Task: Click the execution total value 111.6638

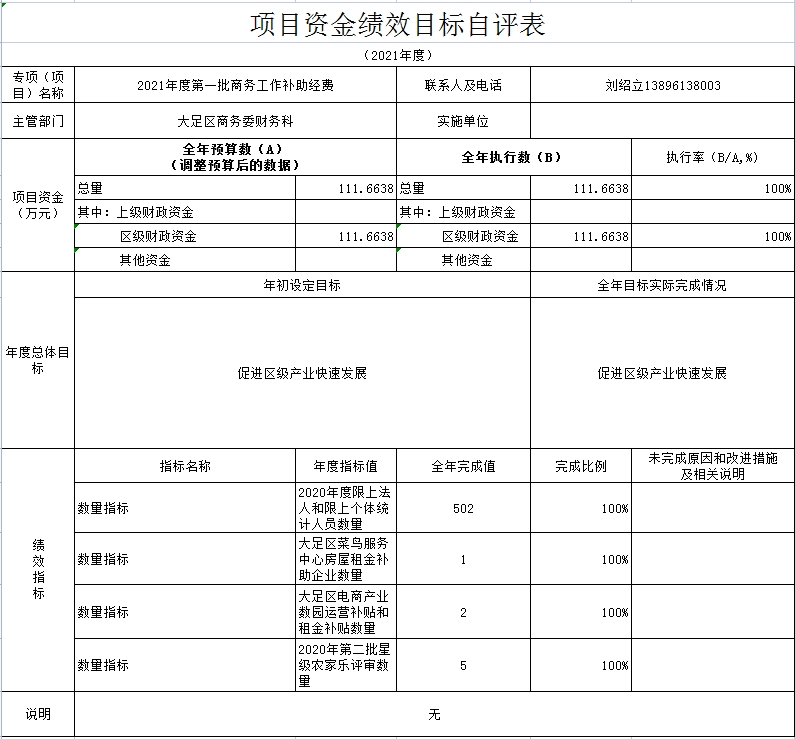Action: 581,188
